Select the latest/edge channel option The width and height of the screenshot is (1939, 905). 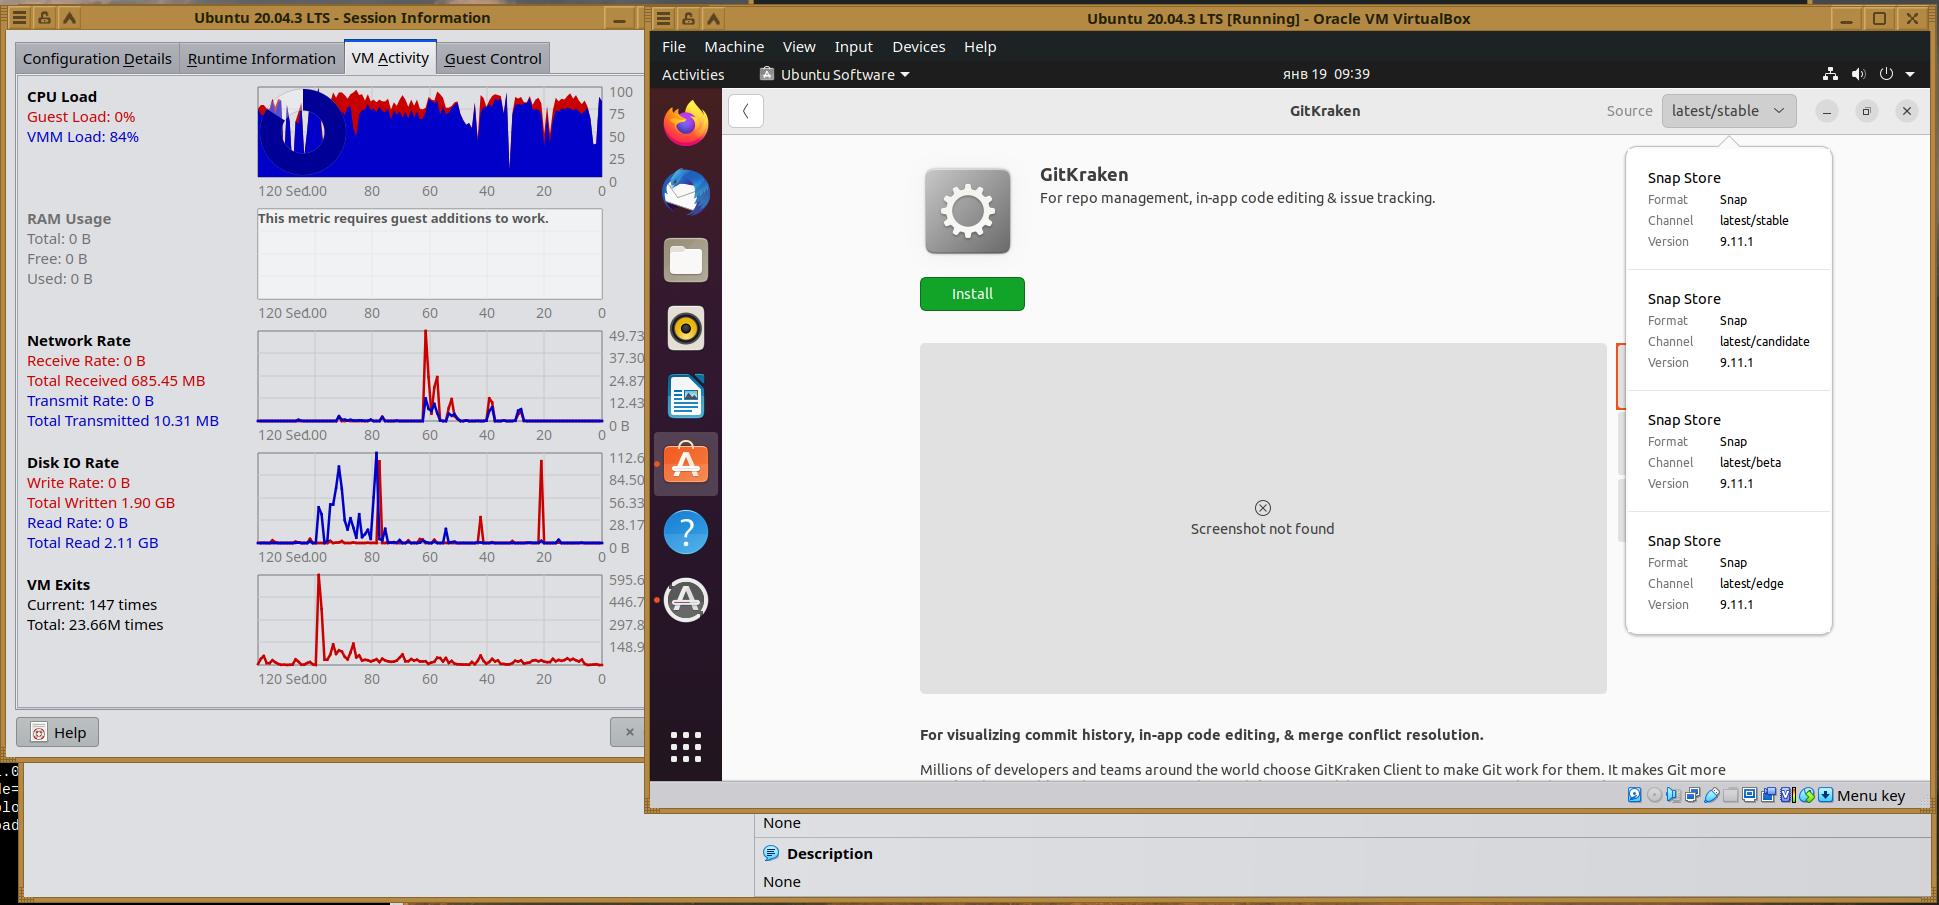point(1729,572)
